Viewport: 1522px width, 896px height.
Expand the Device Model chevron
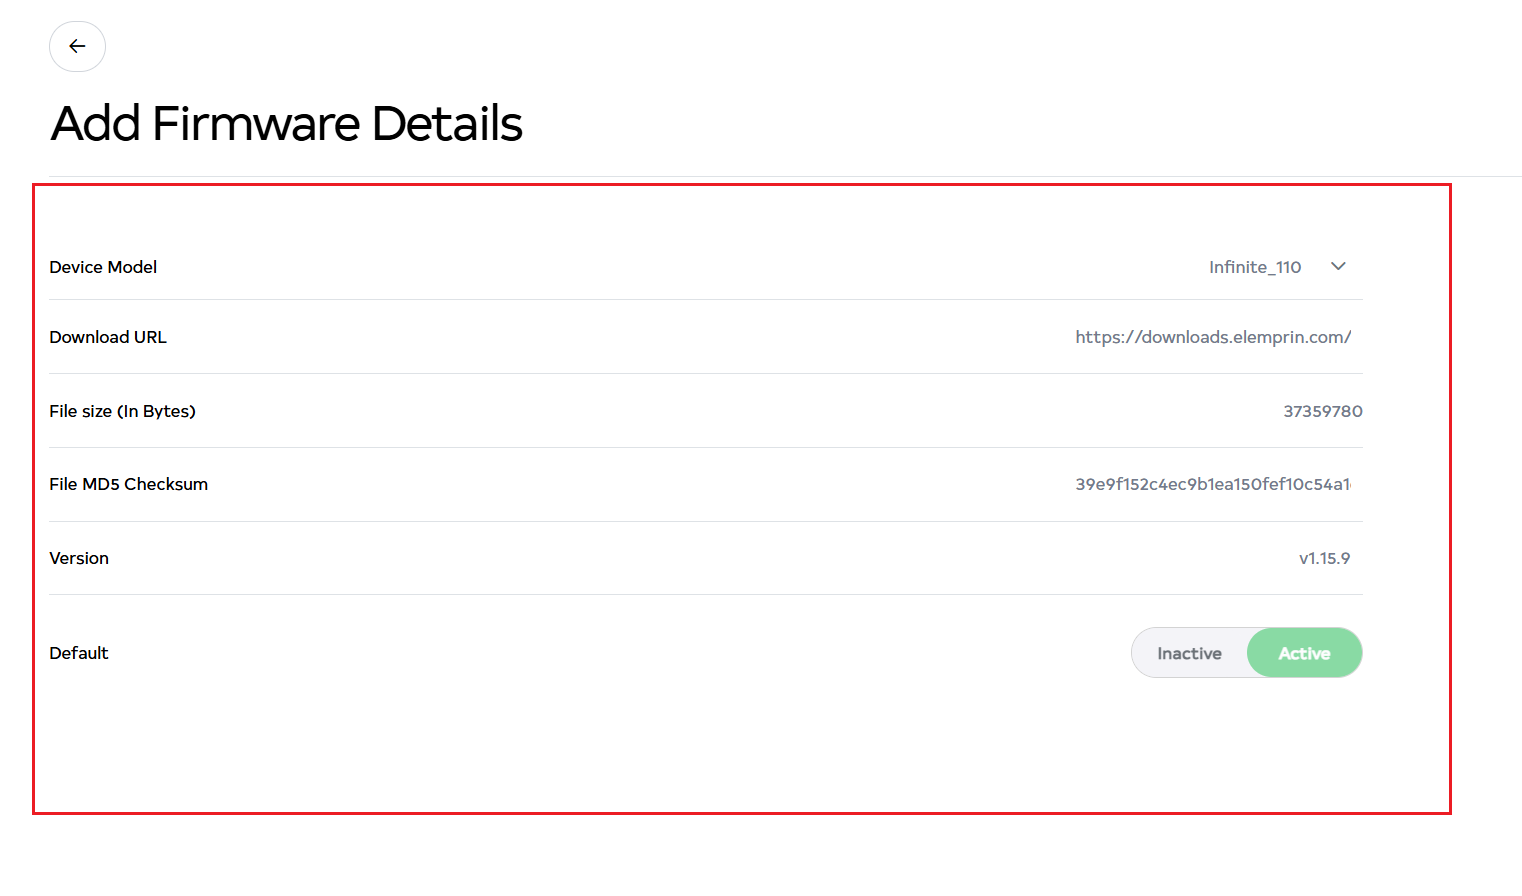[x=1338, y=267]
